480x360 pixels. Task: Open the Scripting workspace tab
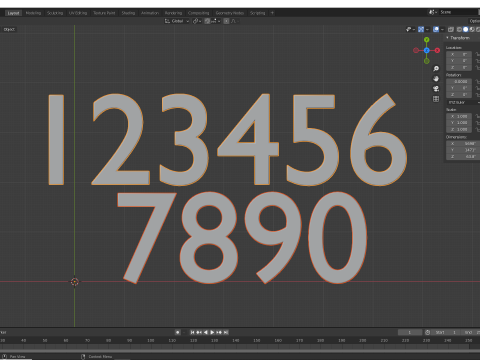(x=258, y=13)
